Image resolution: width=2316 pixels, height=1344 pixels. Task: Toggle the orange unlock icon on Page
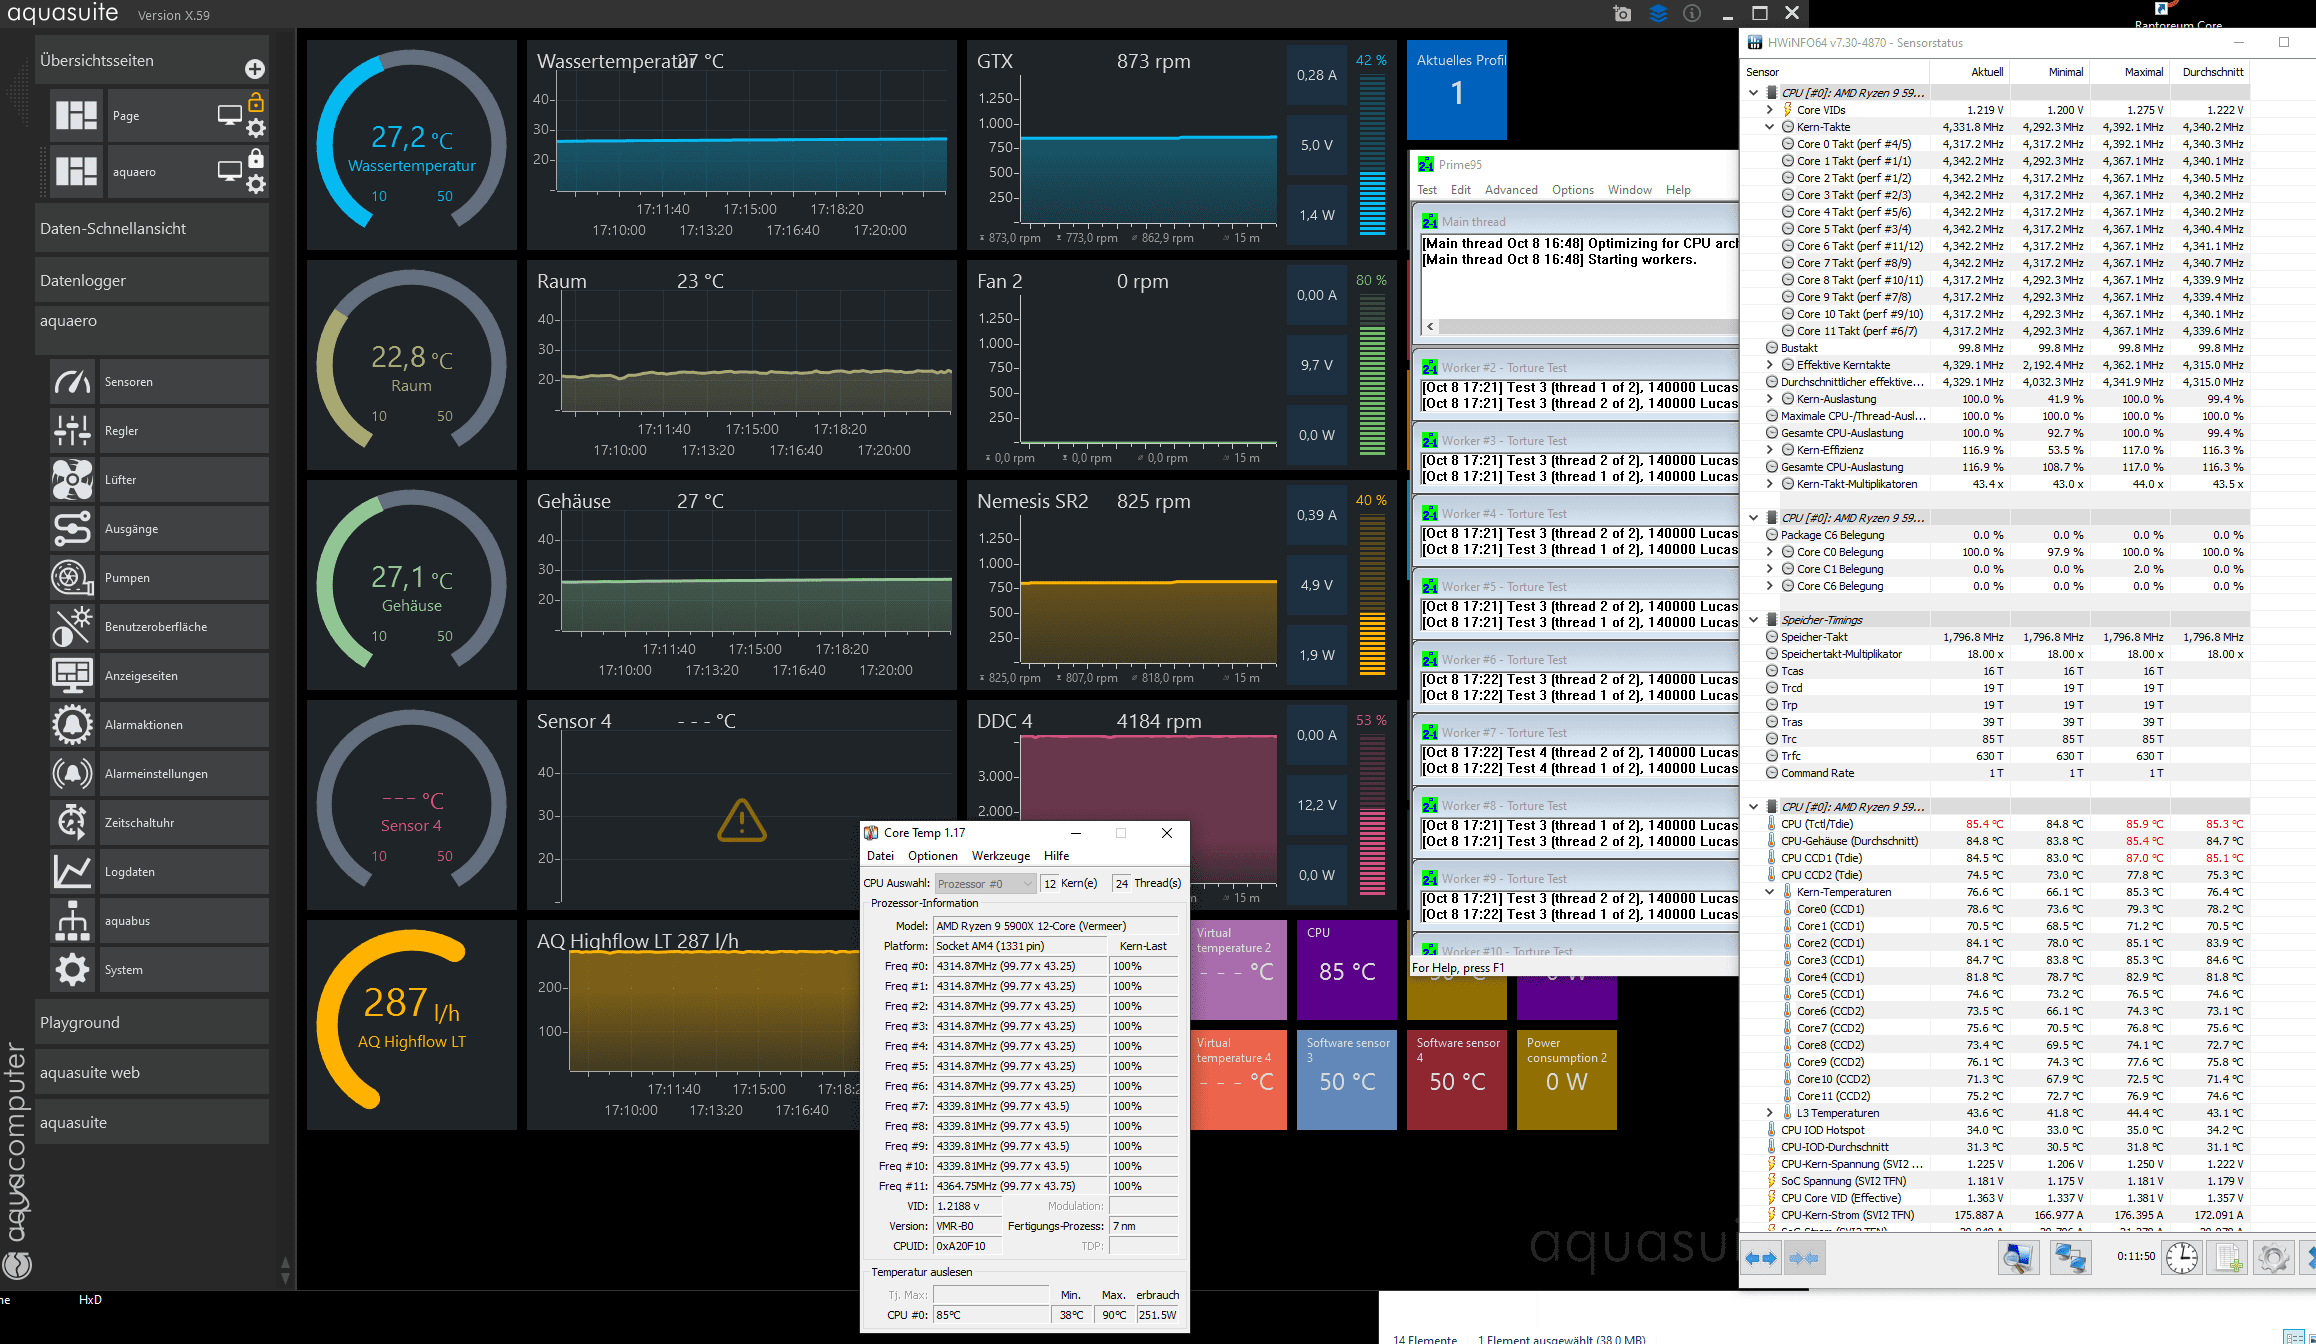[x=256, y=102]
